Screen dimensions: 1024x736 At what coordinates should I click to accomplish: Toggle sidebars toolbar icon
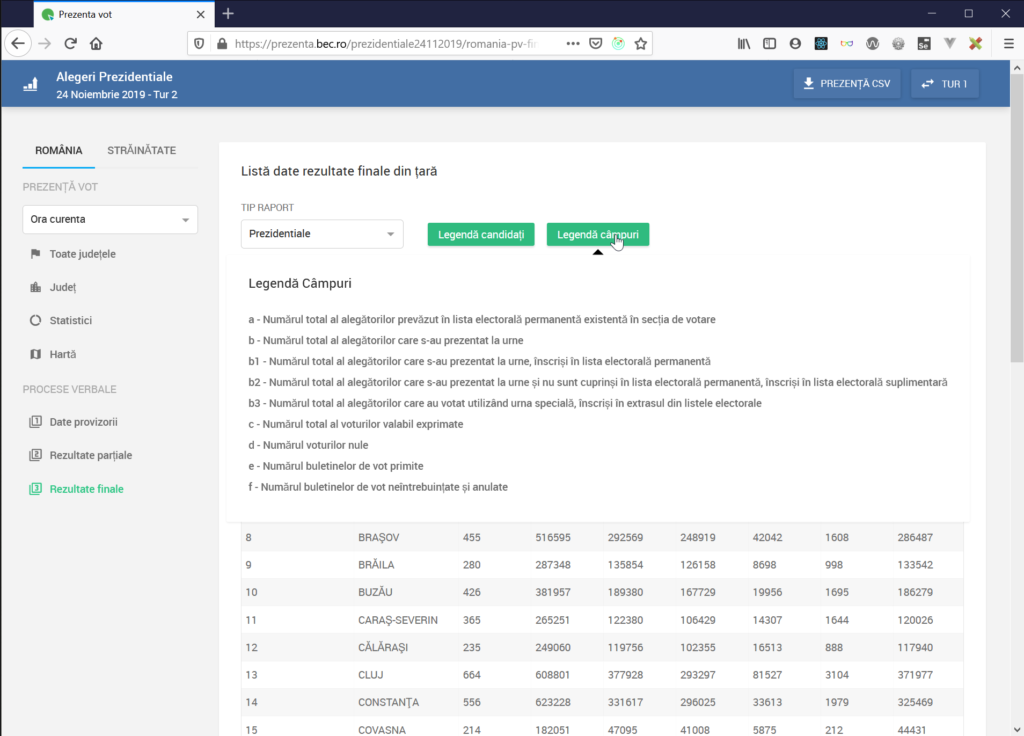(x=769, y=44)
